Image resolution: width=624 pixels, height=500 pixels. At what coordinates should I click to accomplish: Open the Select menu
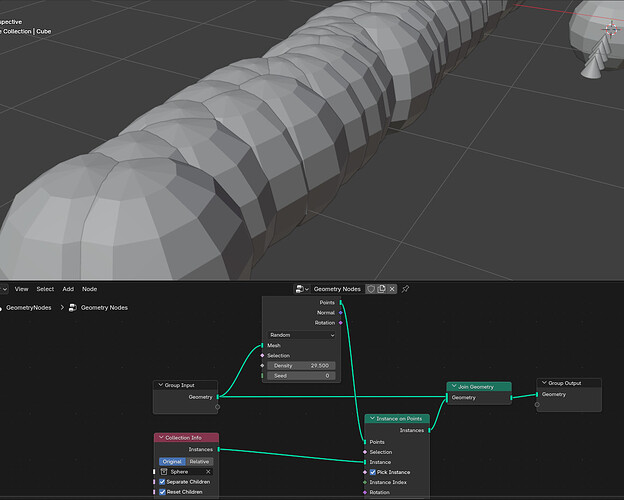pos(45,289)
